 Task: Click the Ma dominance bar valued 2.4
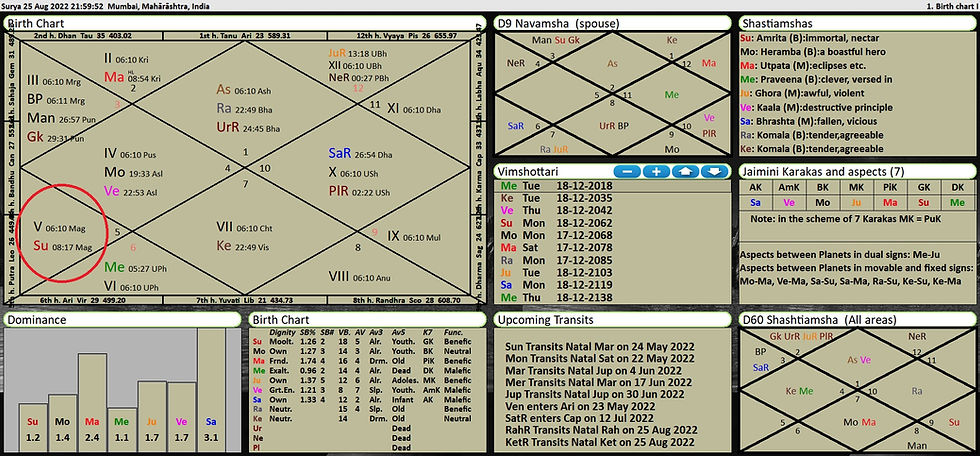click(x=92, y=402)
